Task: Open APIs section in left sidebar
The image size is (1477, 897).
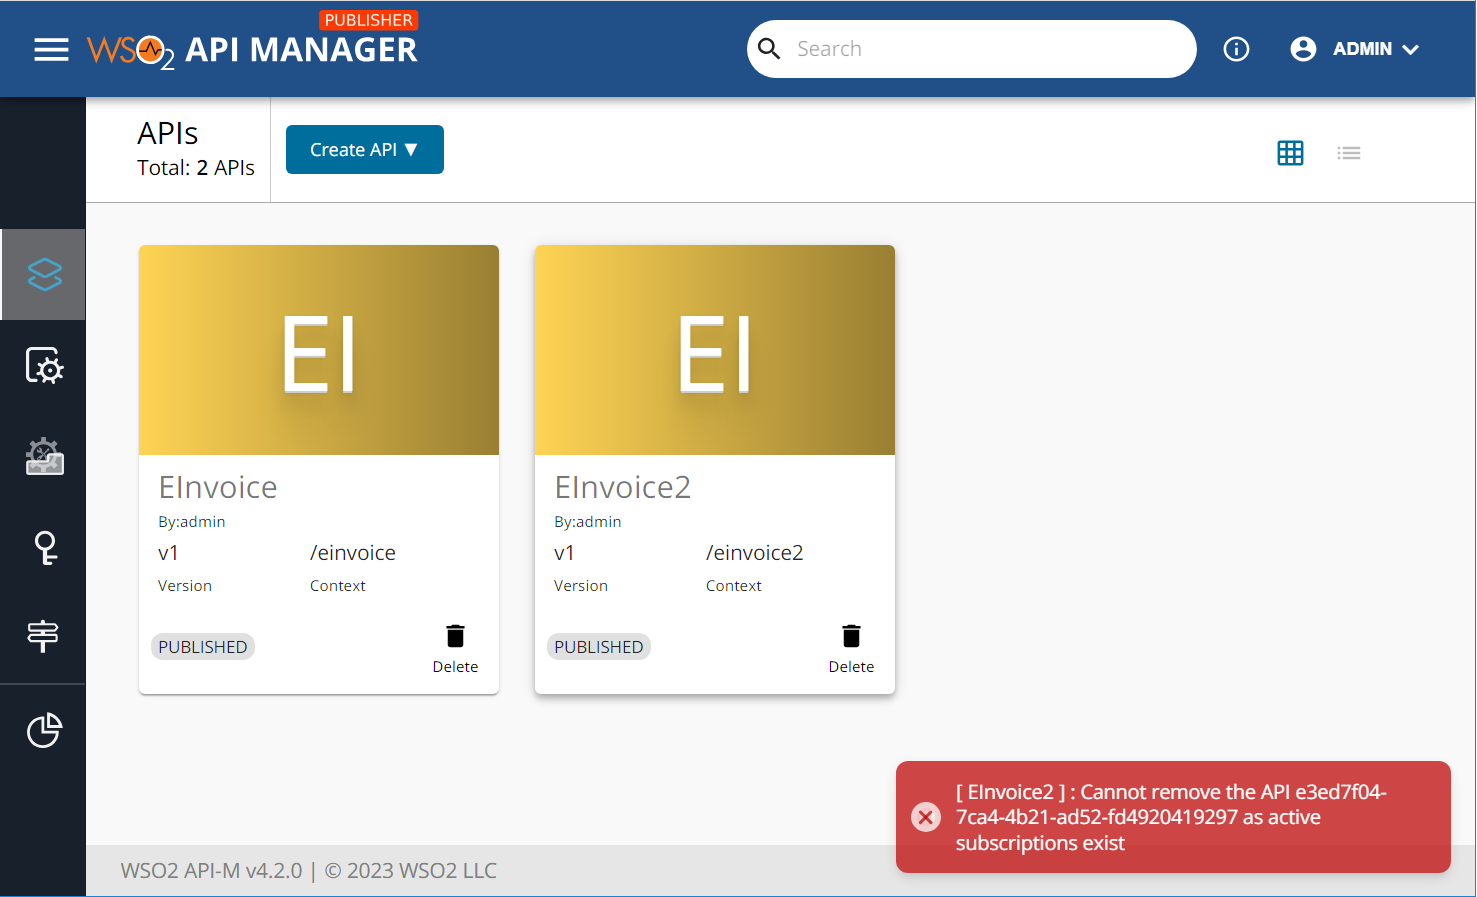Action: (44, 275)
